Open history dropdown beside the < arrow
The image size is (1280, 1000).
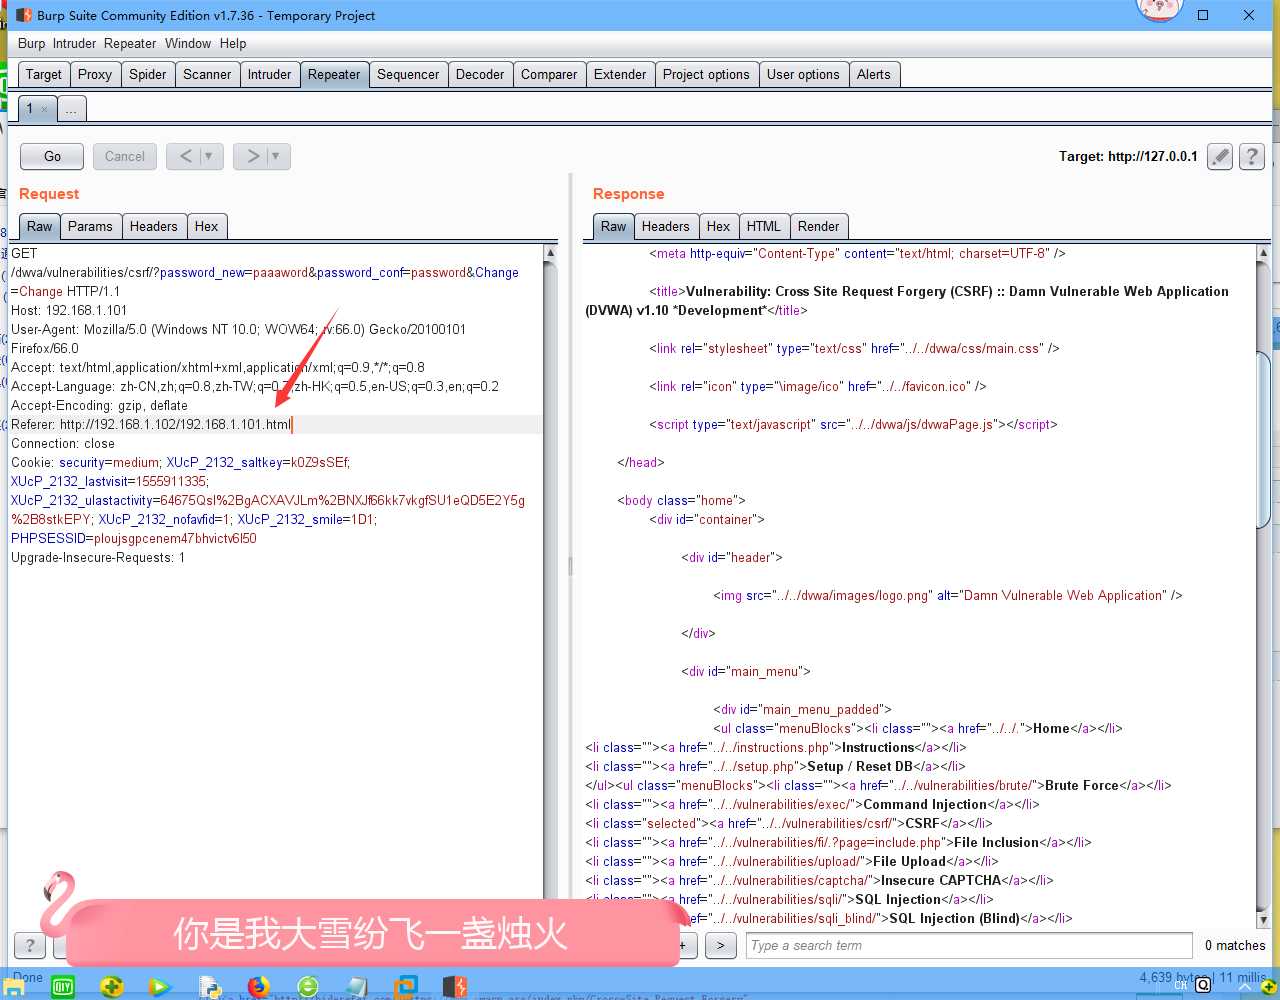pyautogui.click(x=212, y=156)
